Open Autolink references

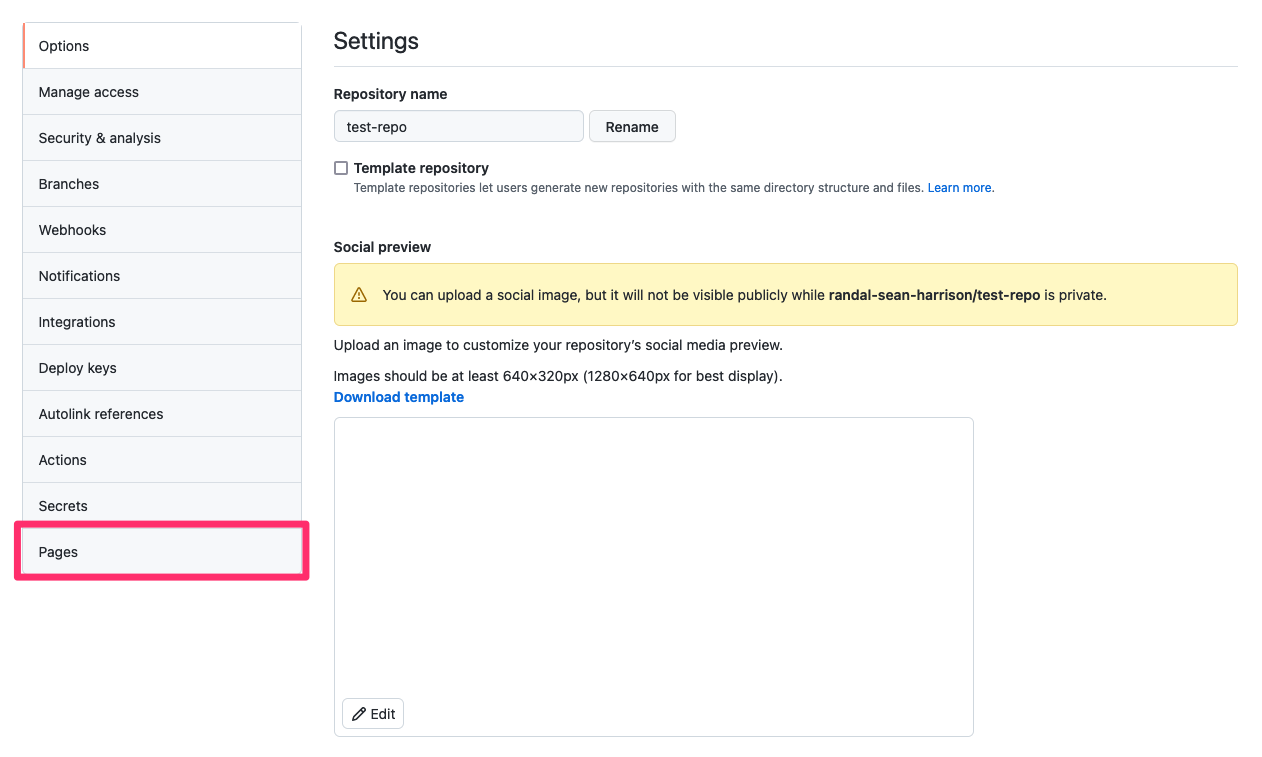click(x=160, y=413)
